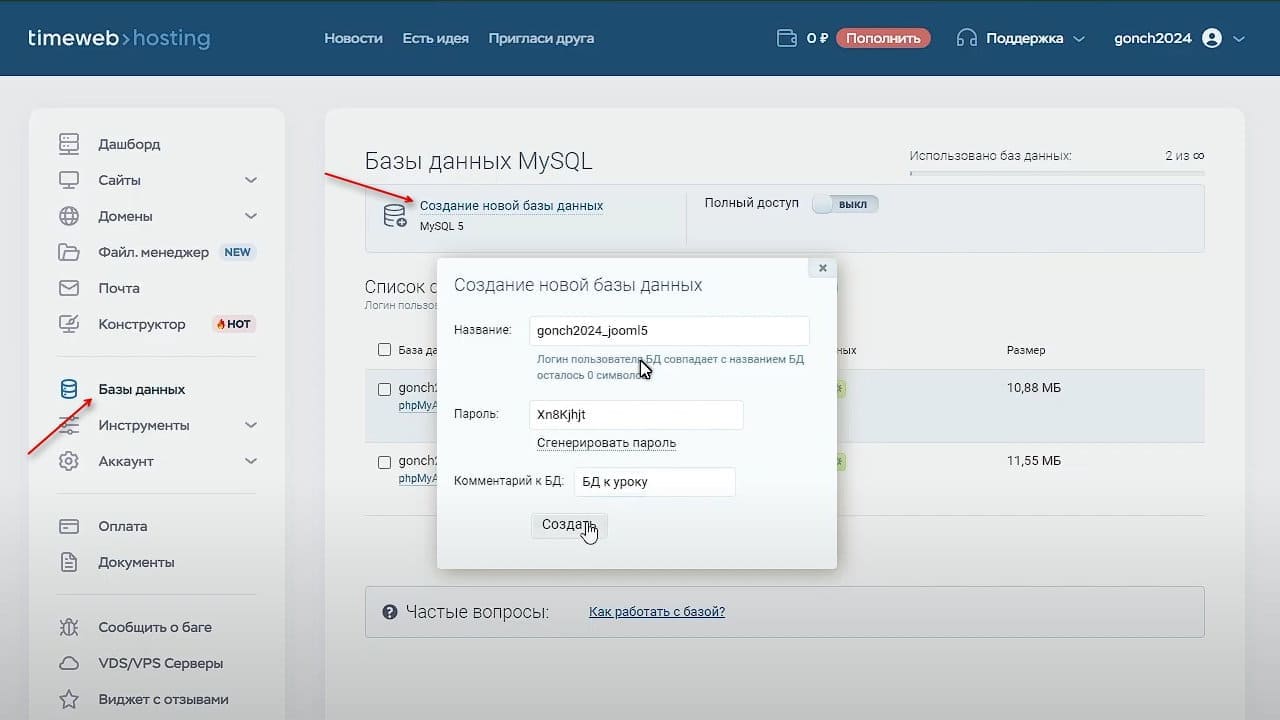Open Есть идея in top navigation
The width and height of the screenshot is (1280, 720).
pos(435,38)
